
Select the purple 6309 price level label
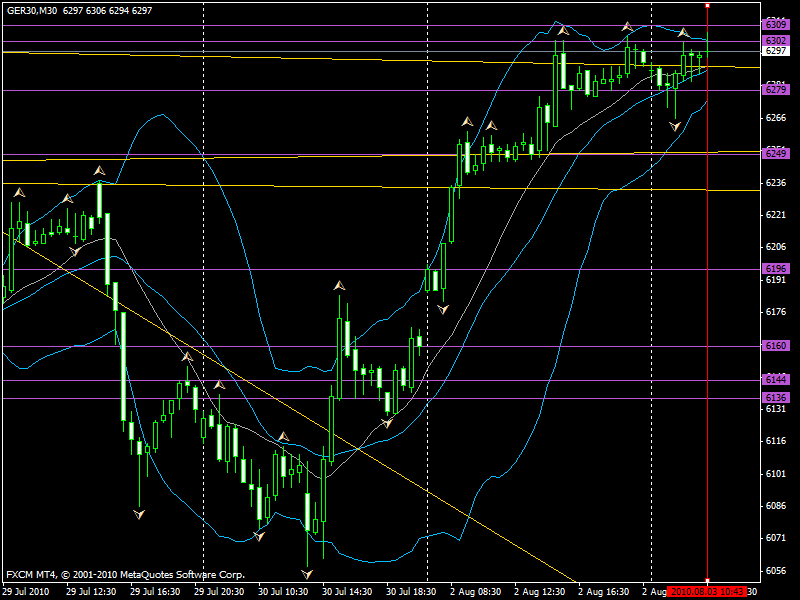pos(776,24)
